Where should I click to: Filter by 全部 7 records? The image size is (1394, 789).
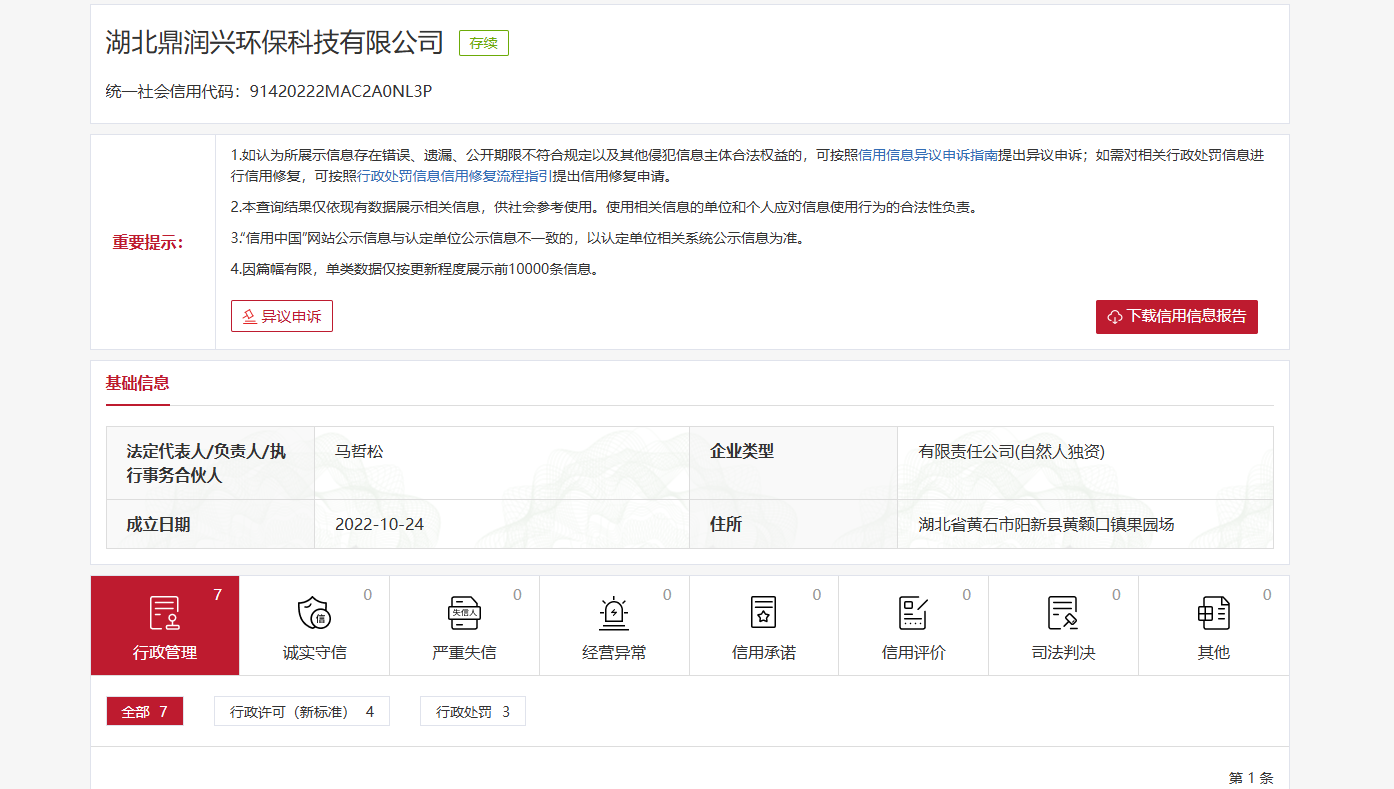(x=145, y=712)
